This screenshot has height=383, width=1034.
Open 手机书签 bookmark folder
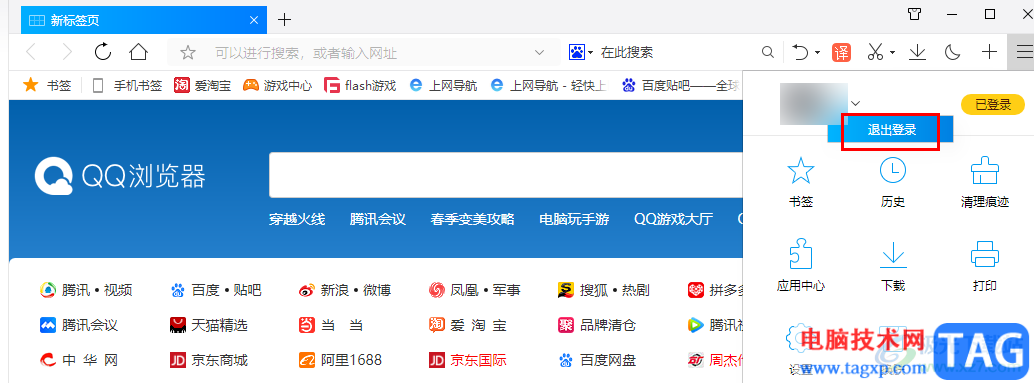click(127, 85)
